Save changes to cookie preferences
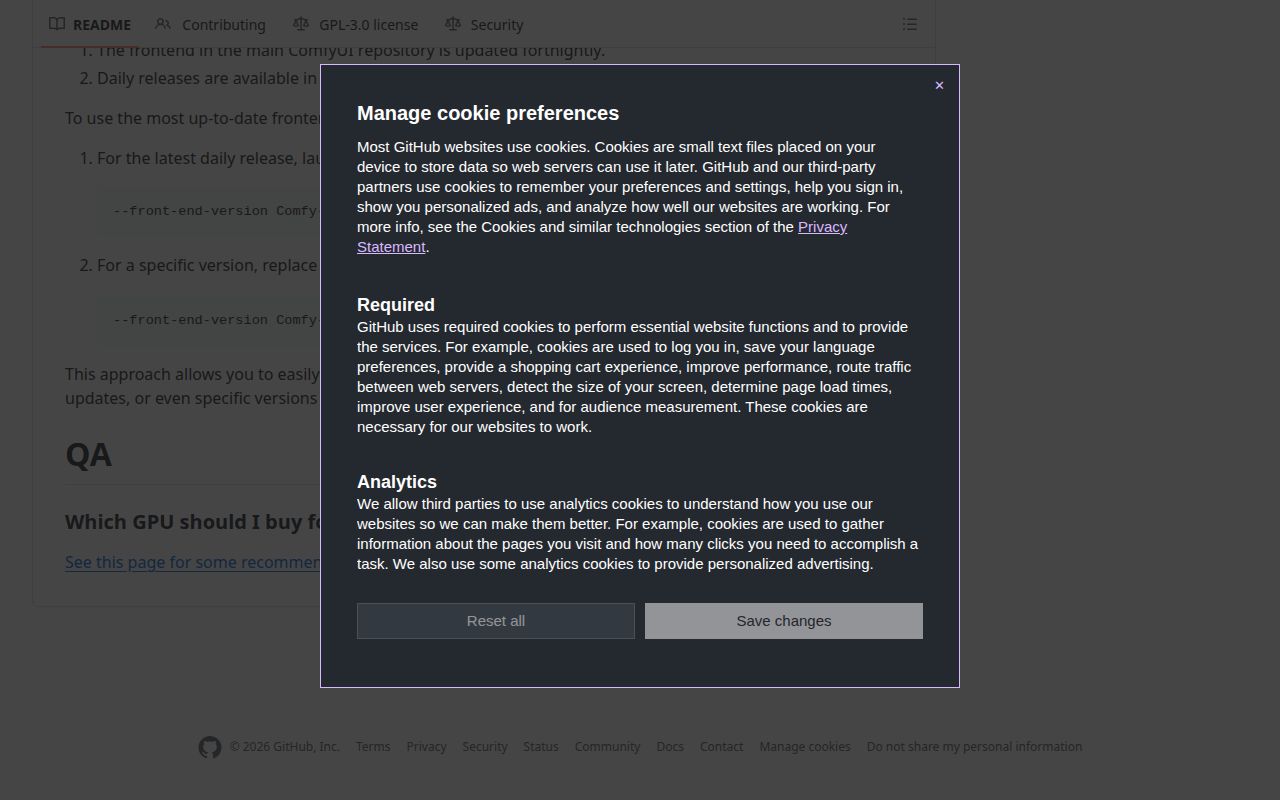Screen dimensions: 1280x800 point(784,621)
